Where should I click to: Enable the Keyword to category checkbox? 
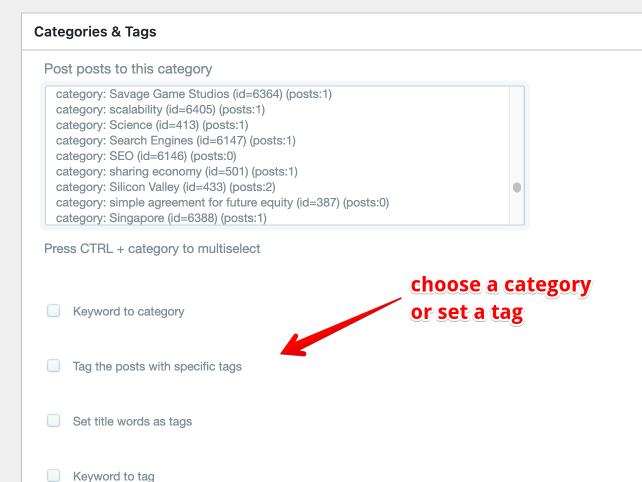(x=54, y=311)
